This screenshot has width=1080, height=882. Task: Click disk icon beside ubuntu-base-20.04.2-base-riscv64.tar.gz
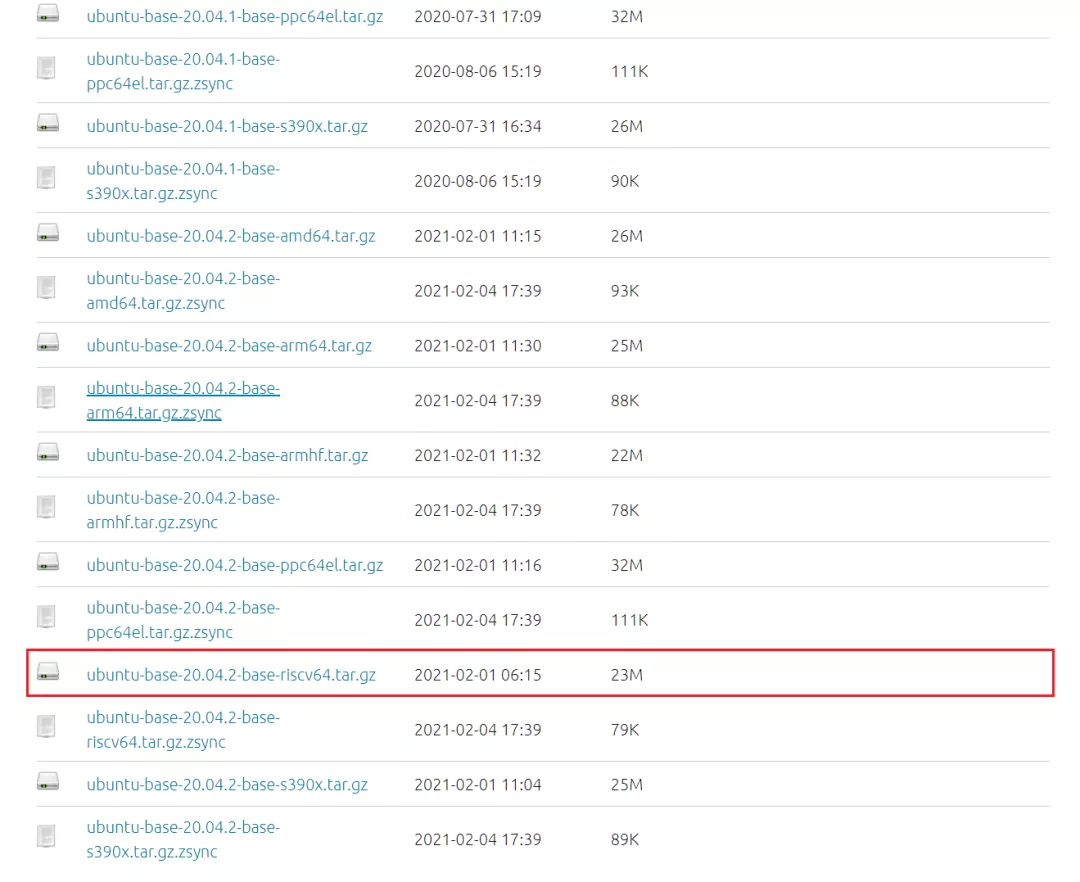coord(48,671)
